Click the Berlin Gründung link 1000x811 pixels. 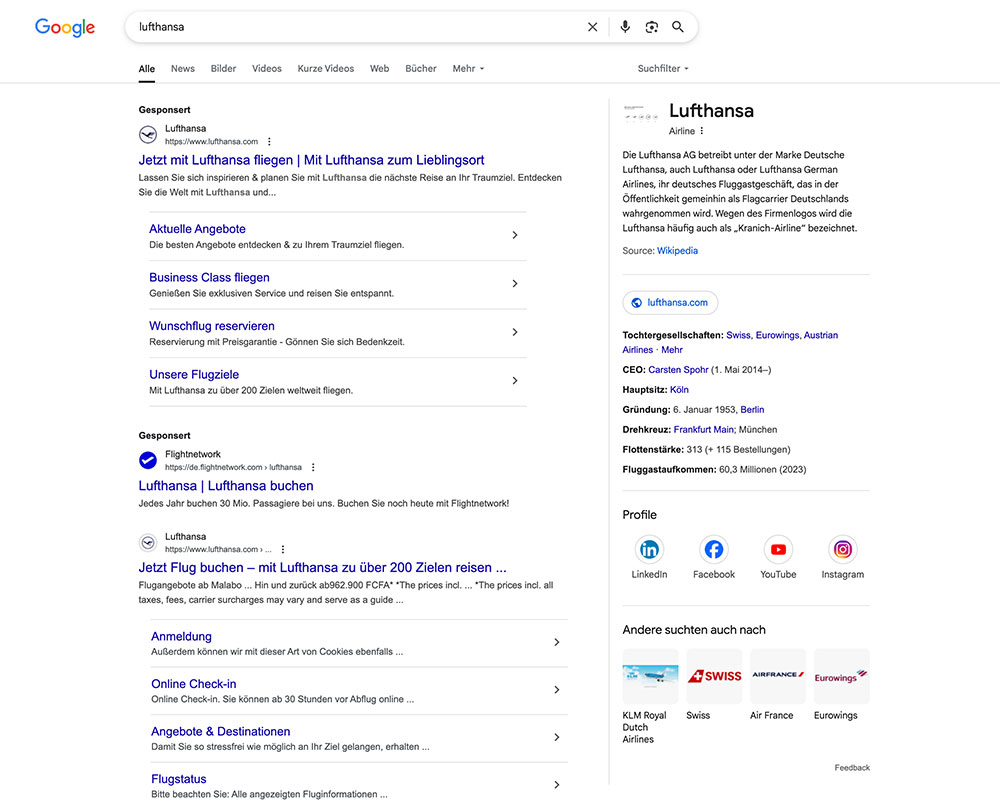(x=752, y=409)
